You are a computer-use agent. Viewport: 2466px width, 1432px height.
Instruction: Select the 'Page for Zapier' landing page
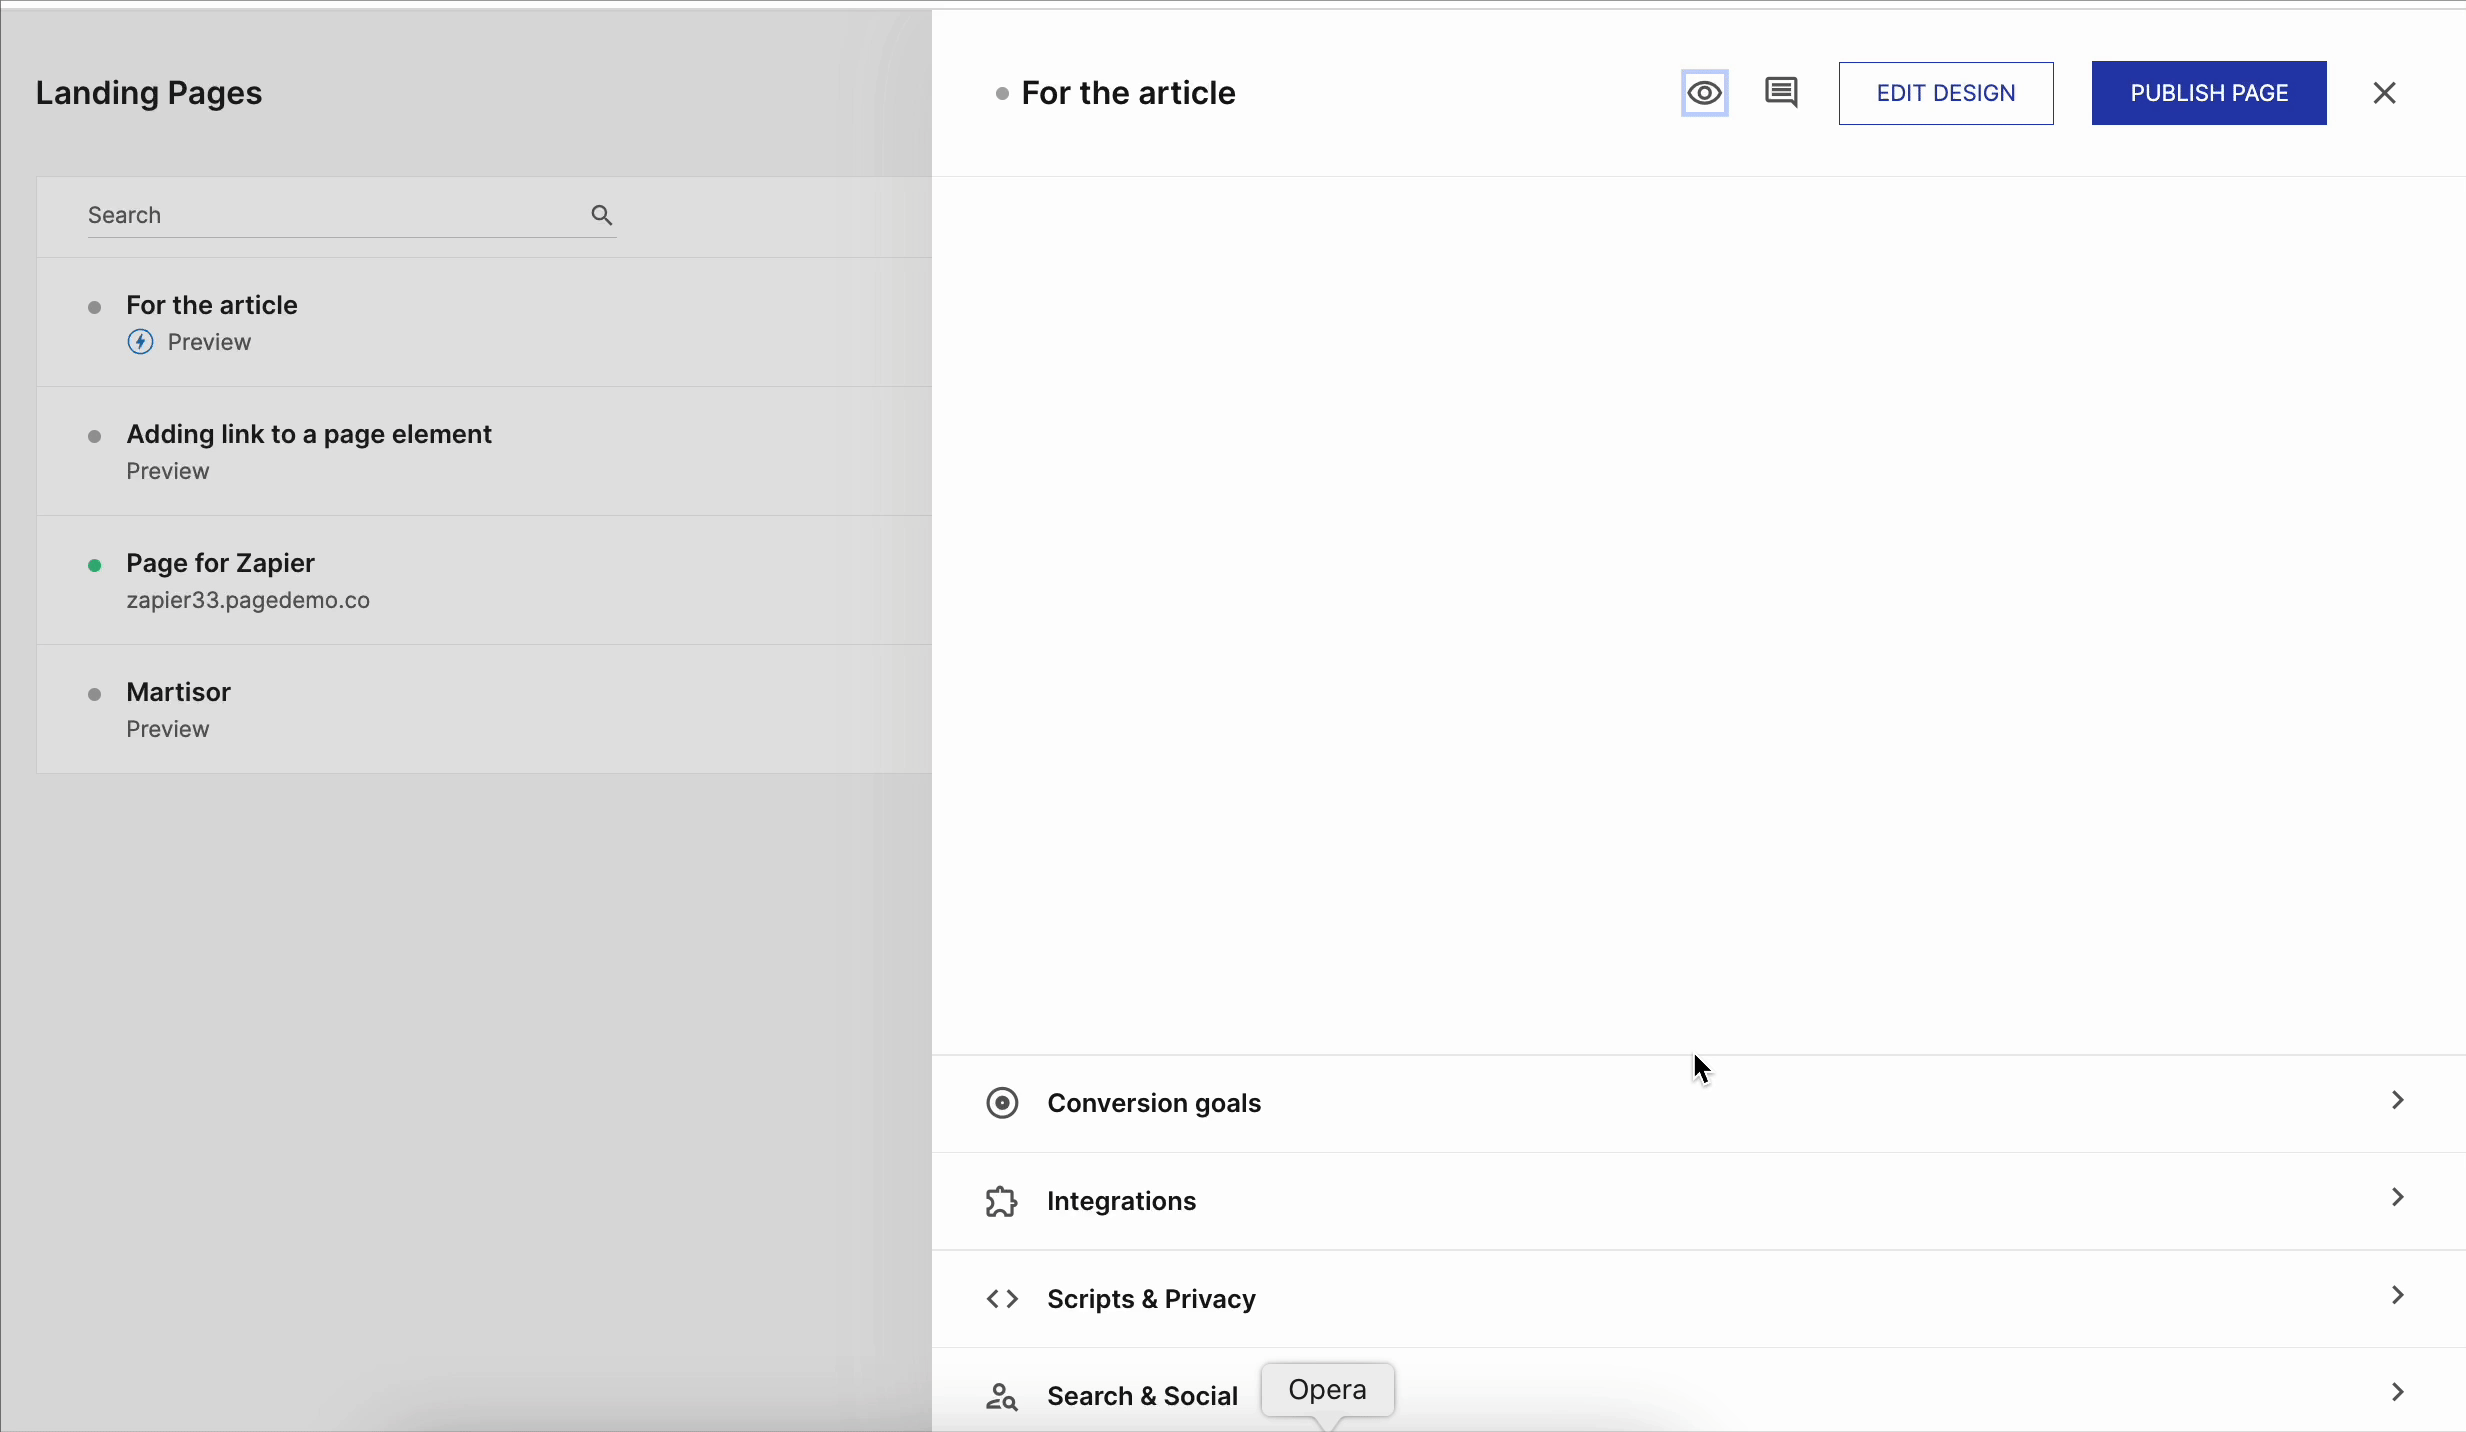220,563
